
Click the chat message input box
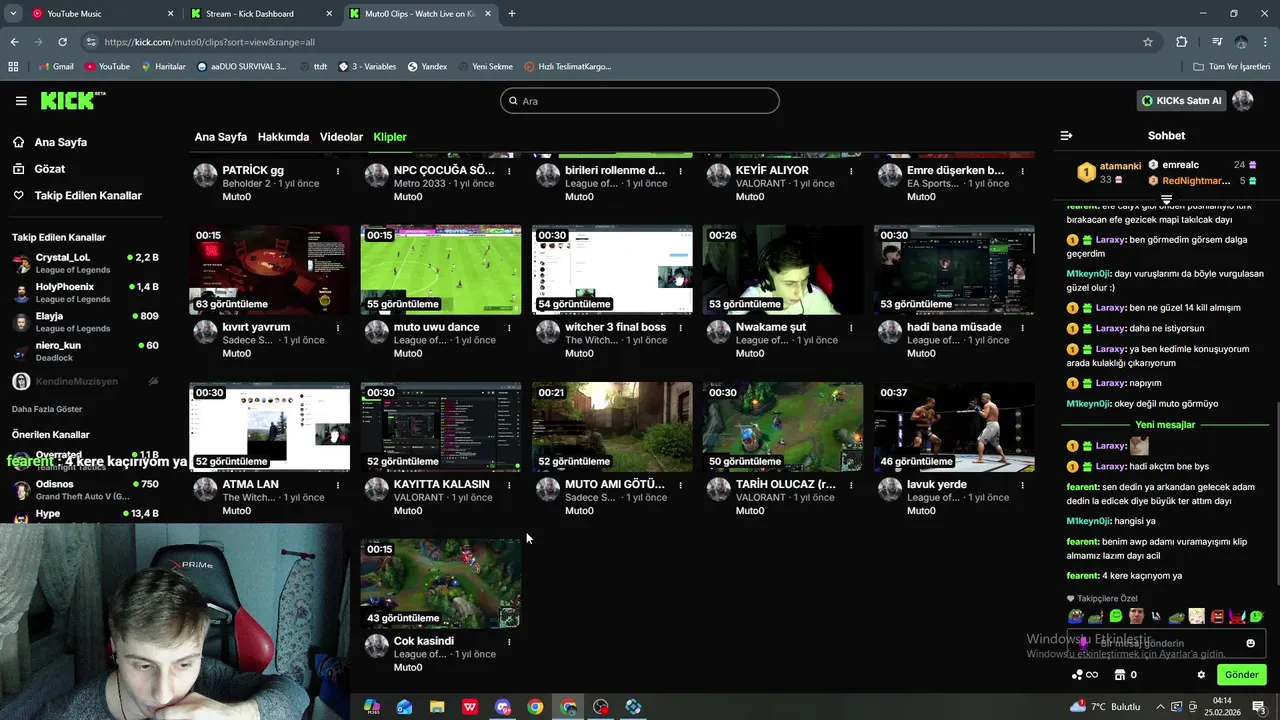pos(1166,643)
